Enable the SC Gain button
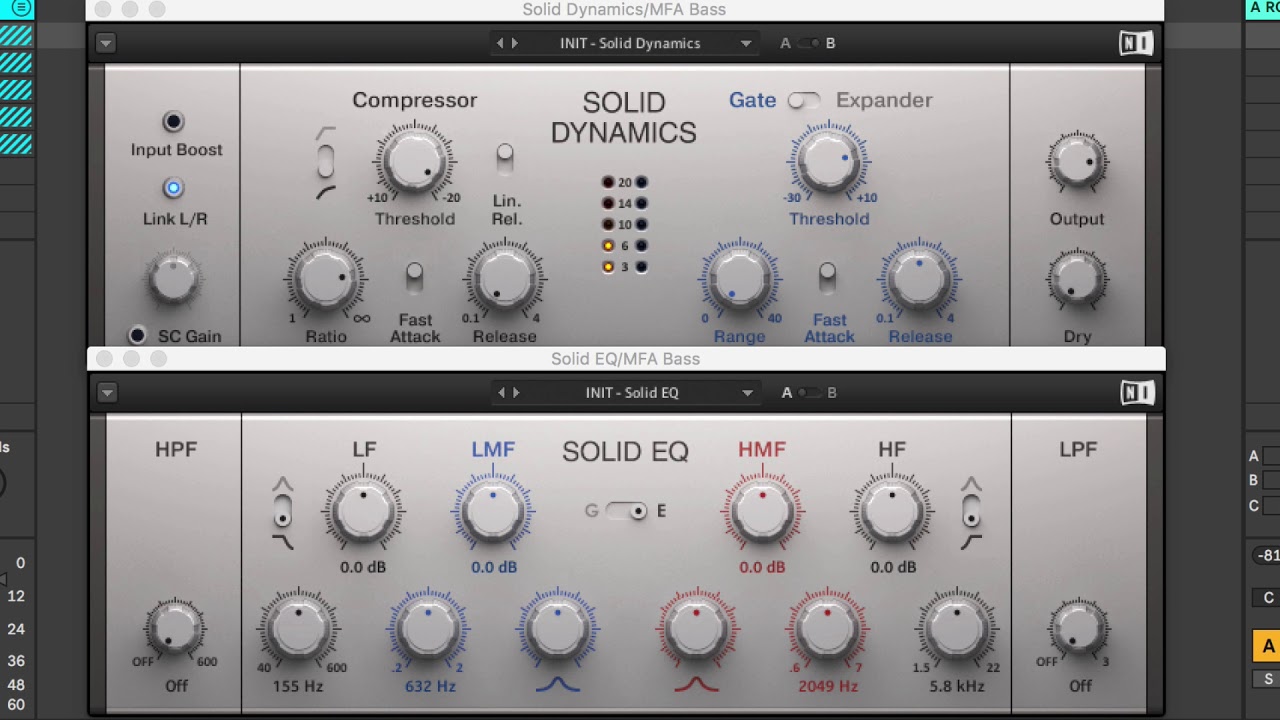The height and width of the screenshot is (720, 1280). (138, 335)
